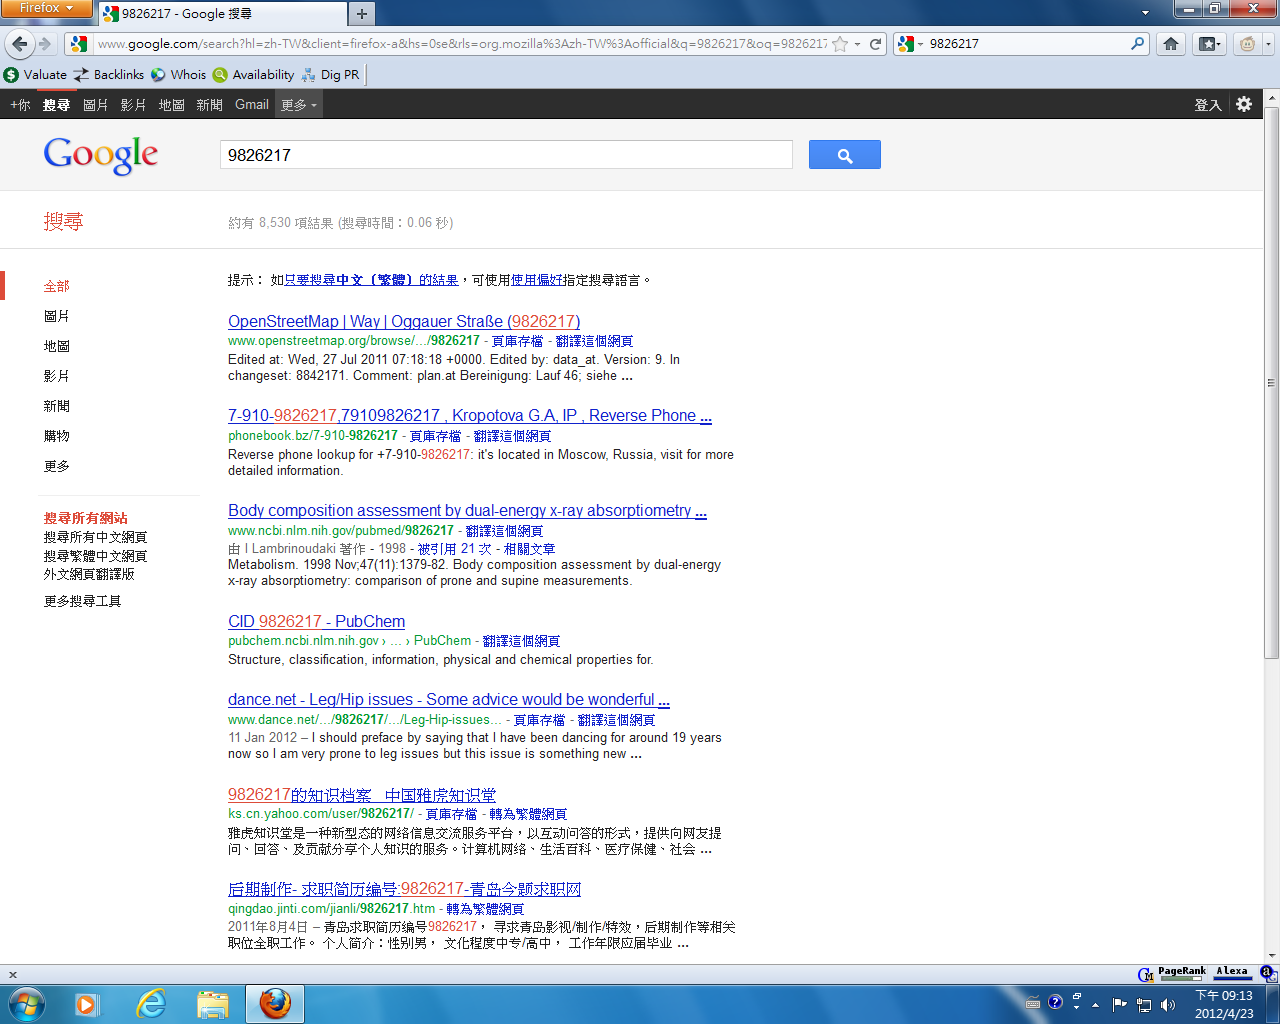Open the Firefox application menu

[x=46, y=9]
